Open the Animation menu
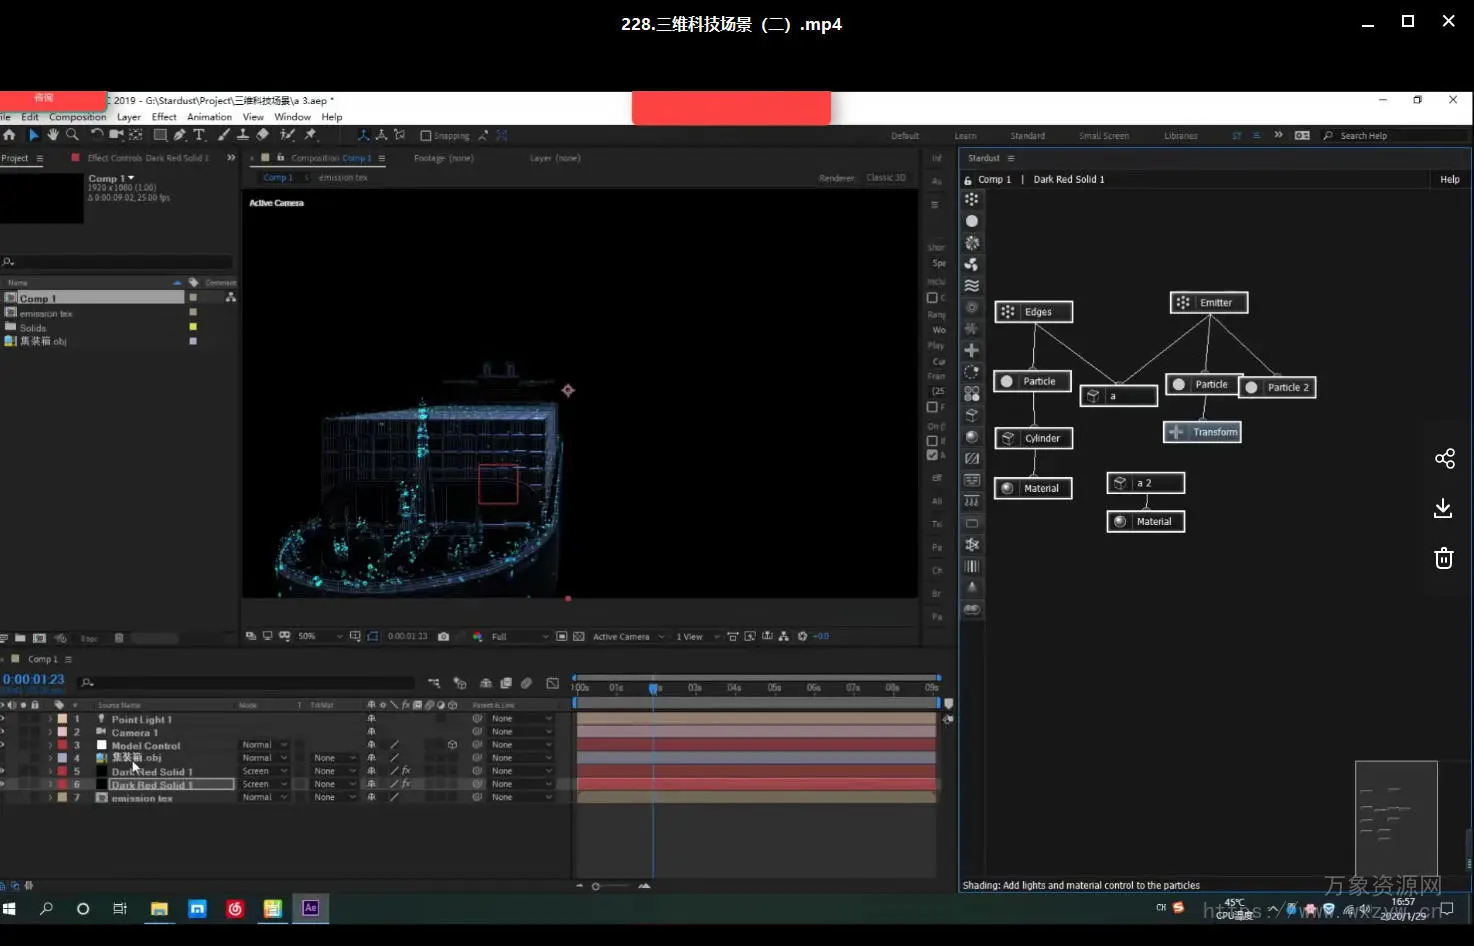 209,117
